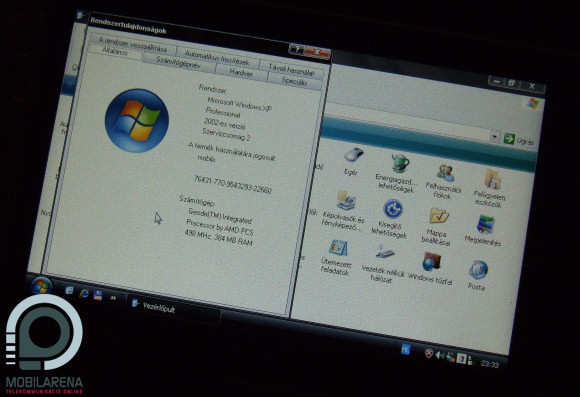Open the Egér mouse settings icon

[x=353, y=155]
